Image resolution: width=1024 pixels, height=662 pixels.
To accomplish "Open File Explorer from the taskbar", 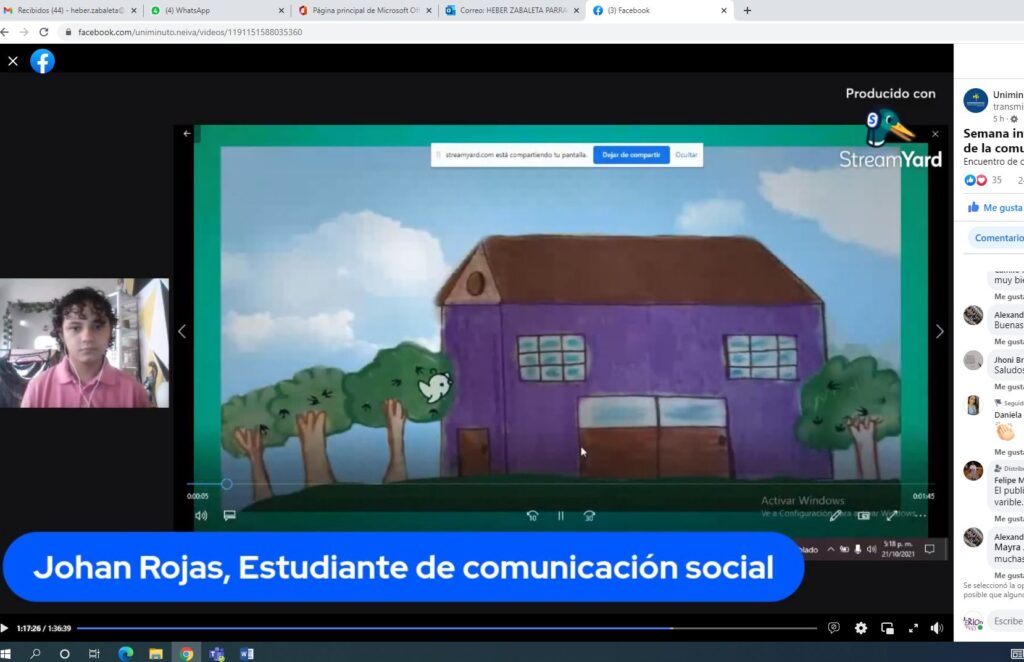I will [155, 654].
